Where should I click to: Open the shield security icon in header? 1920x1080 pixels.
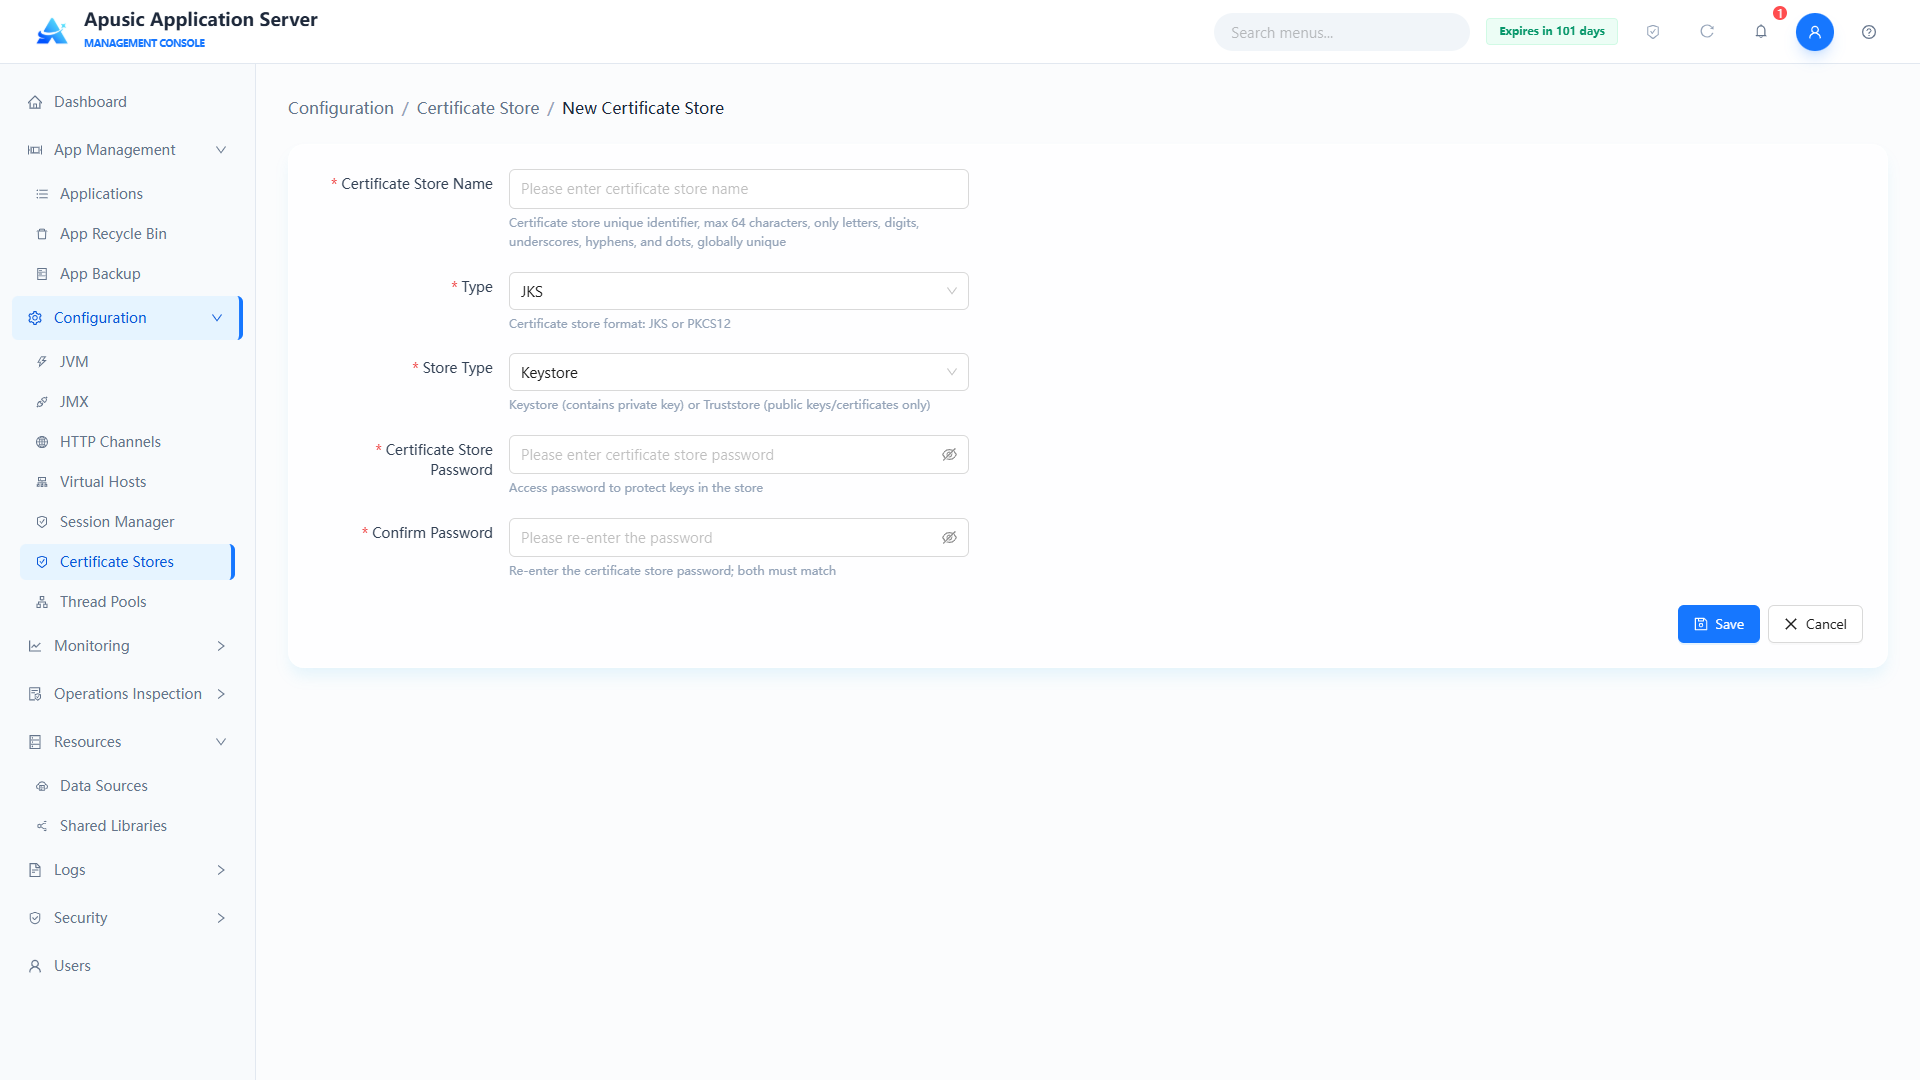[x=1653, y=32]
